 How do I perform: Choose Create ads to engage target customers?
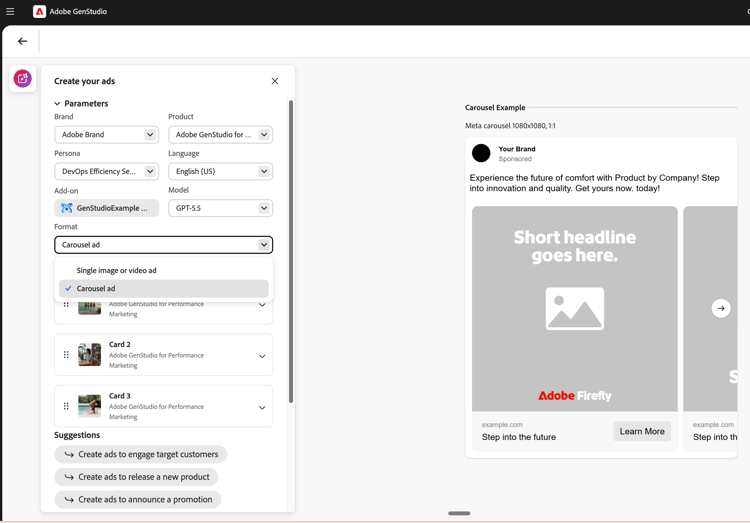point(141,454)
